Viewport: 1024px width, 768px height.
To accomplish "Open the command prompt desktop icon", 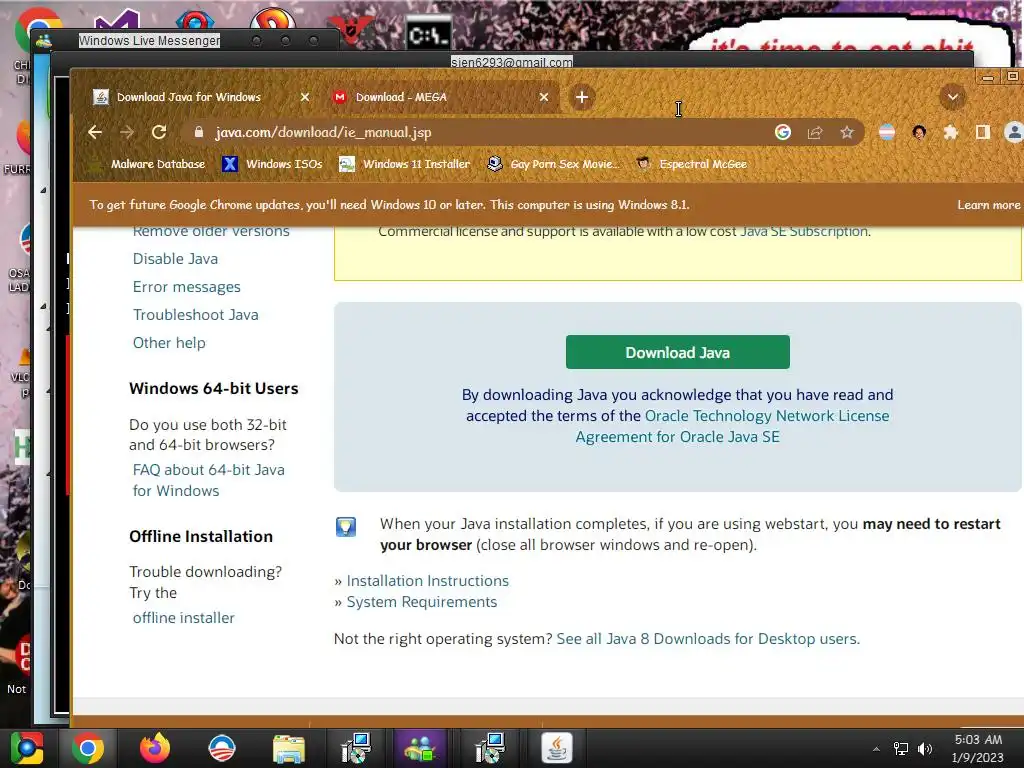I will pos(428,34).
